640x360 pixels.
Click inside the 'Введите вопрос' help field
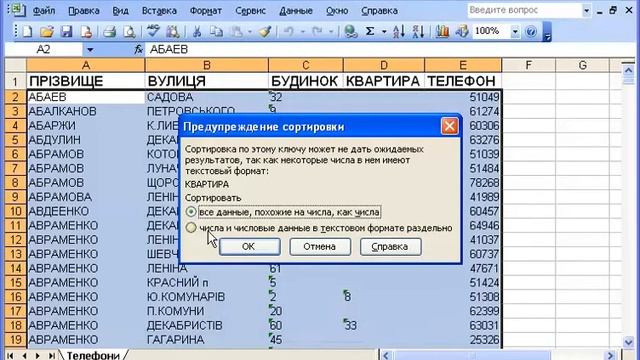pos(524,10)
